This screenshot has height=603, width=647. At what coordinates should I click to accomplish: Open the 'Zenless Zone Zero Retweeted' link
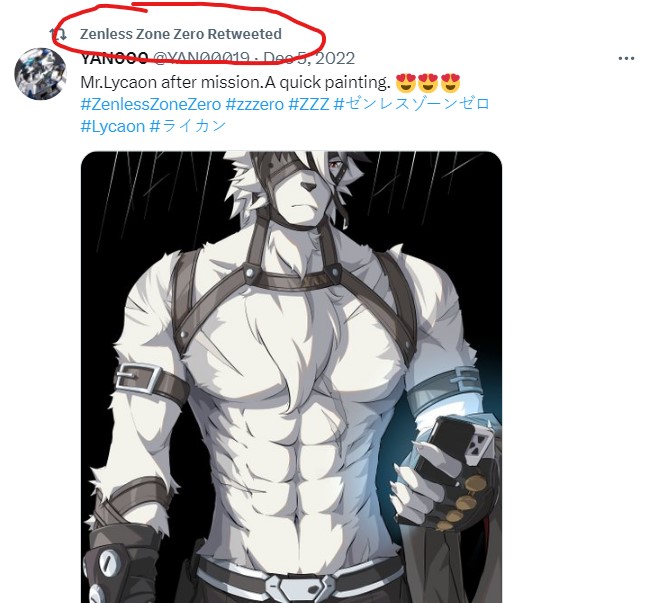point(181,34)
